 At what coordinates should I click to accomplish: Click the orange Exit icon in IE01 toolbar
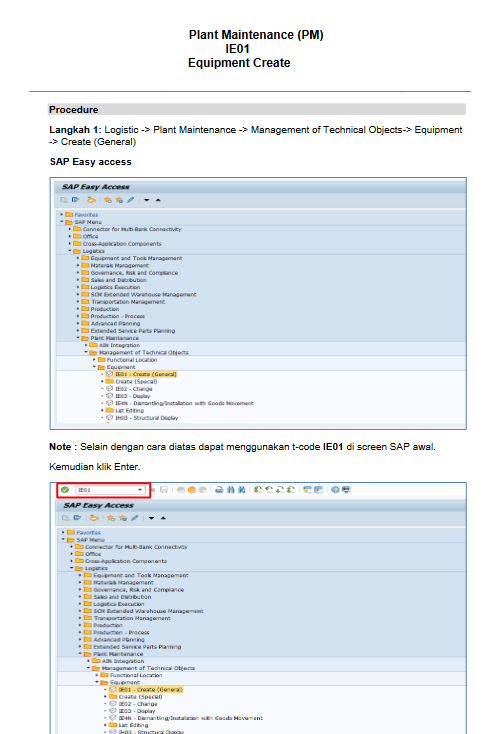191,490
